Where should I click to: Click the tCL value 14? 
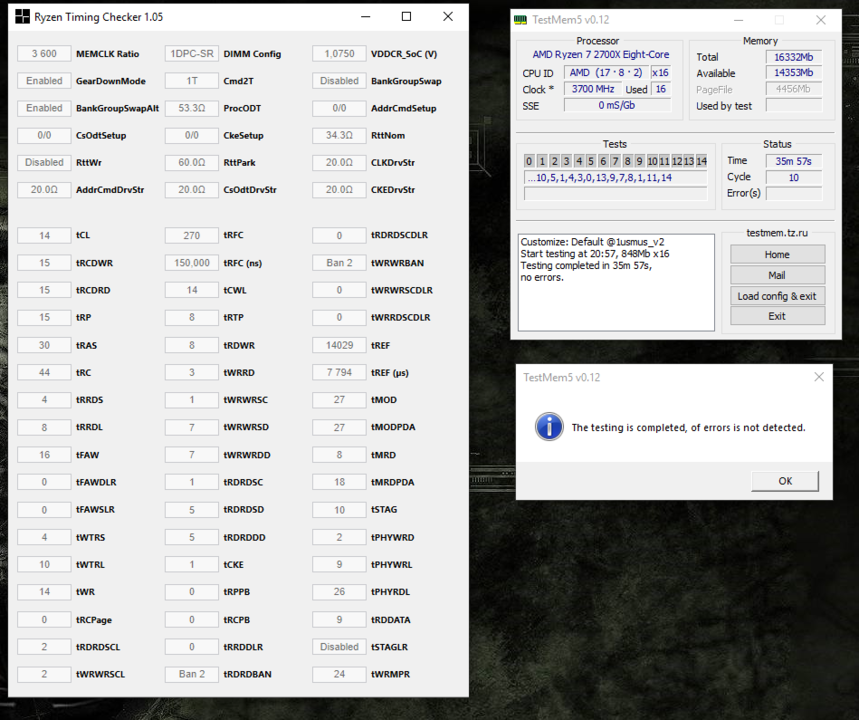pos(44,235)
